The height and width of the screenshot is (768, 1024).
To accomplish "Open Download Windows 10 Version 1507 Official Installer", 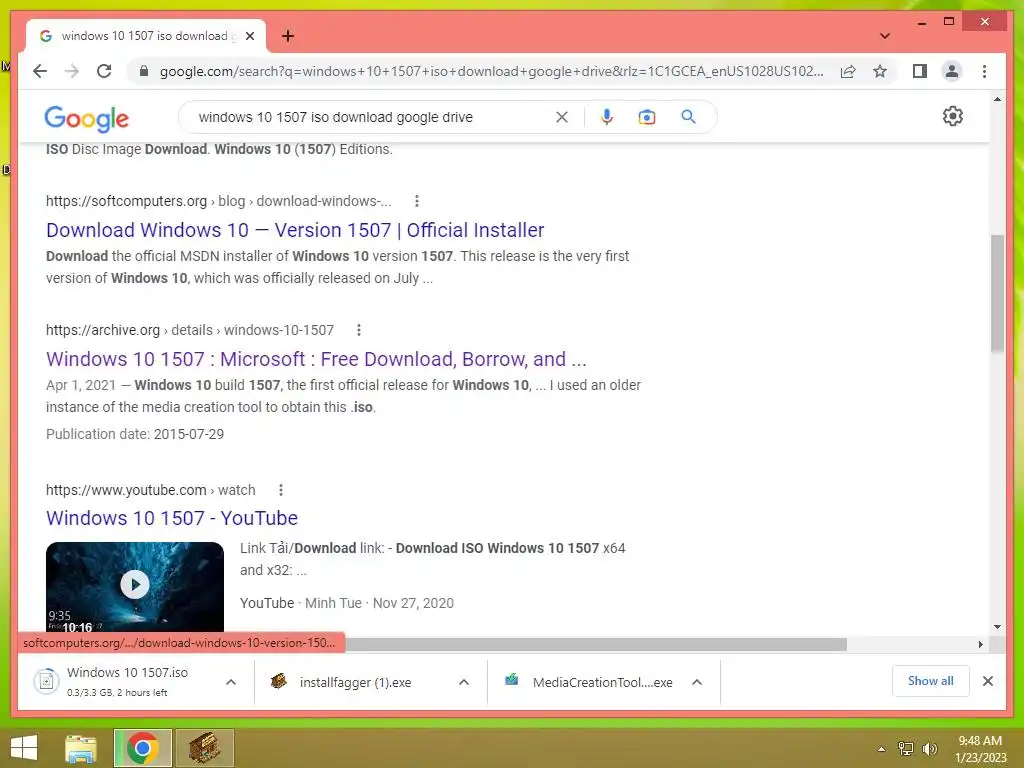I will 295,230.
